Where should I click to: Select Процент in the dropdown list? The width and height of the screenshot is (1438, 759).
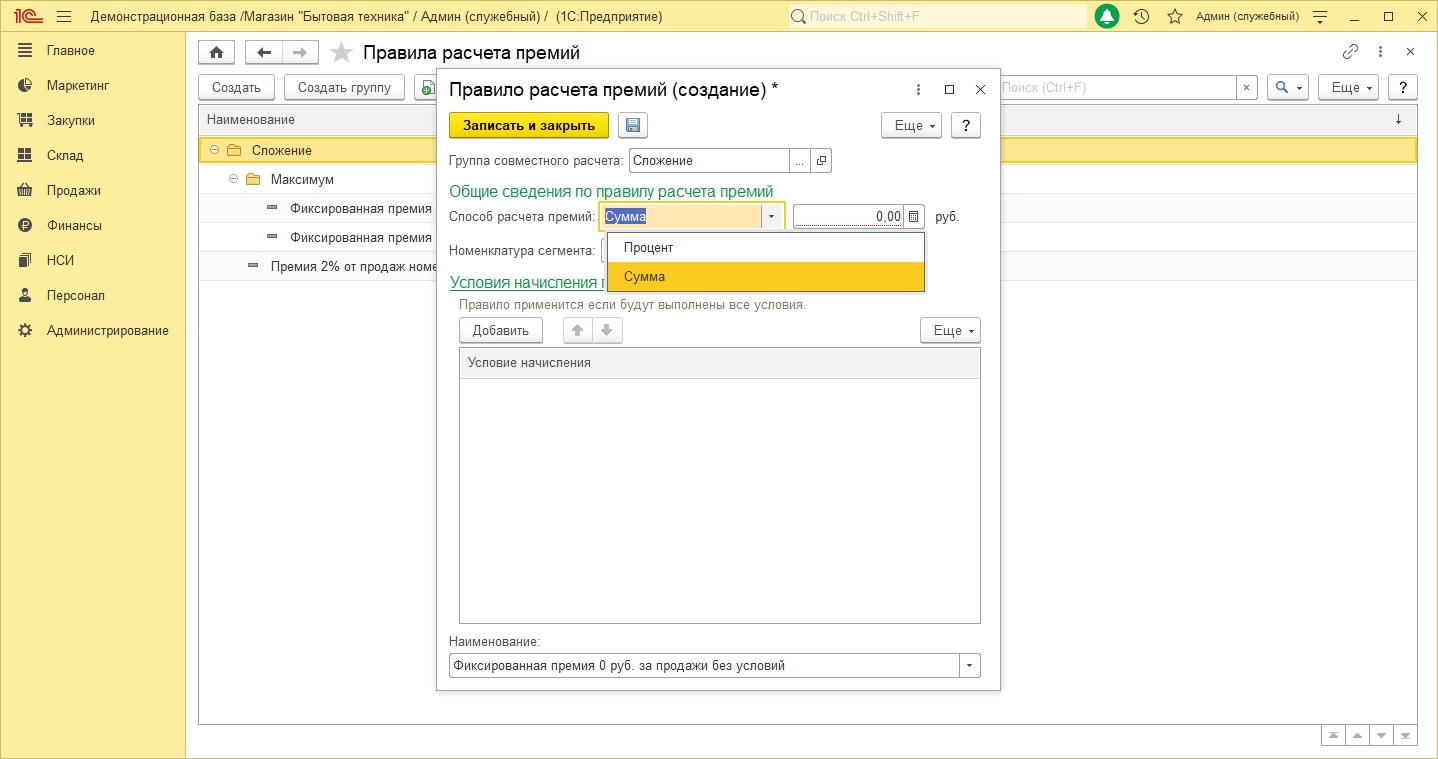766,248
